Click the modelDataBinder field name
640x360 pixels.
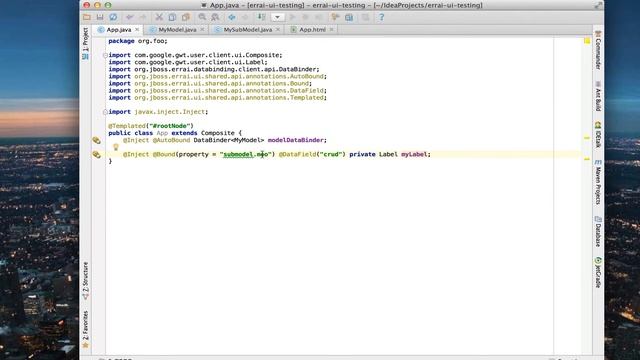(x=296, y=140)
